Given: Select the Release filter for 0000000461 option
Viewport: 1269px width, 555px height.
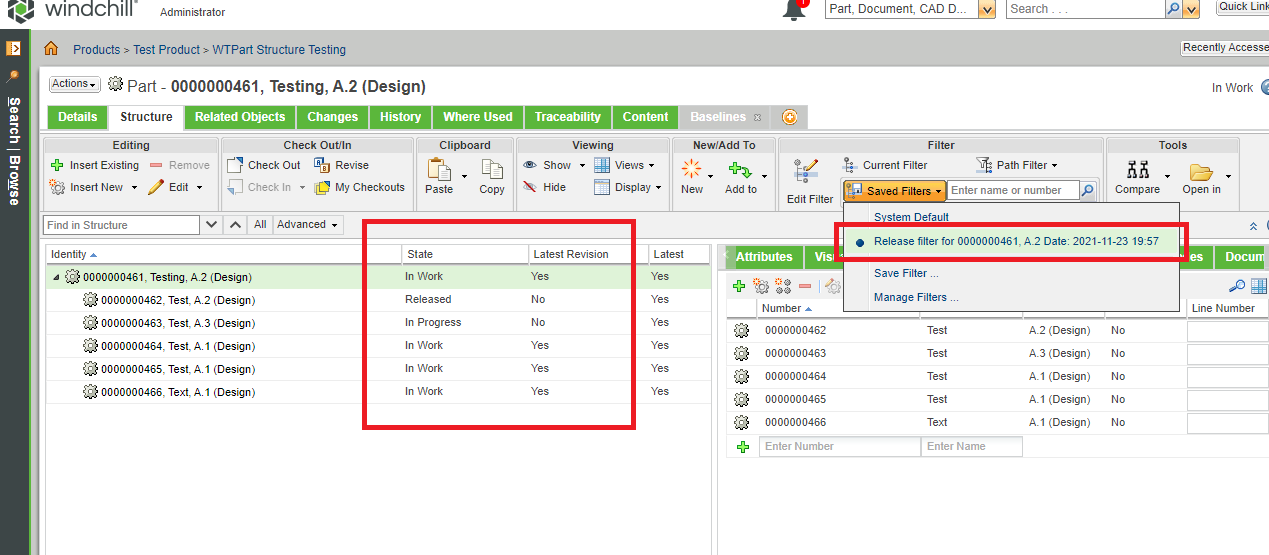Looking at the screenshot, I should 1015,241.
